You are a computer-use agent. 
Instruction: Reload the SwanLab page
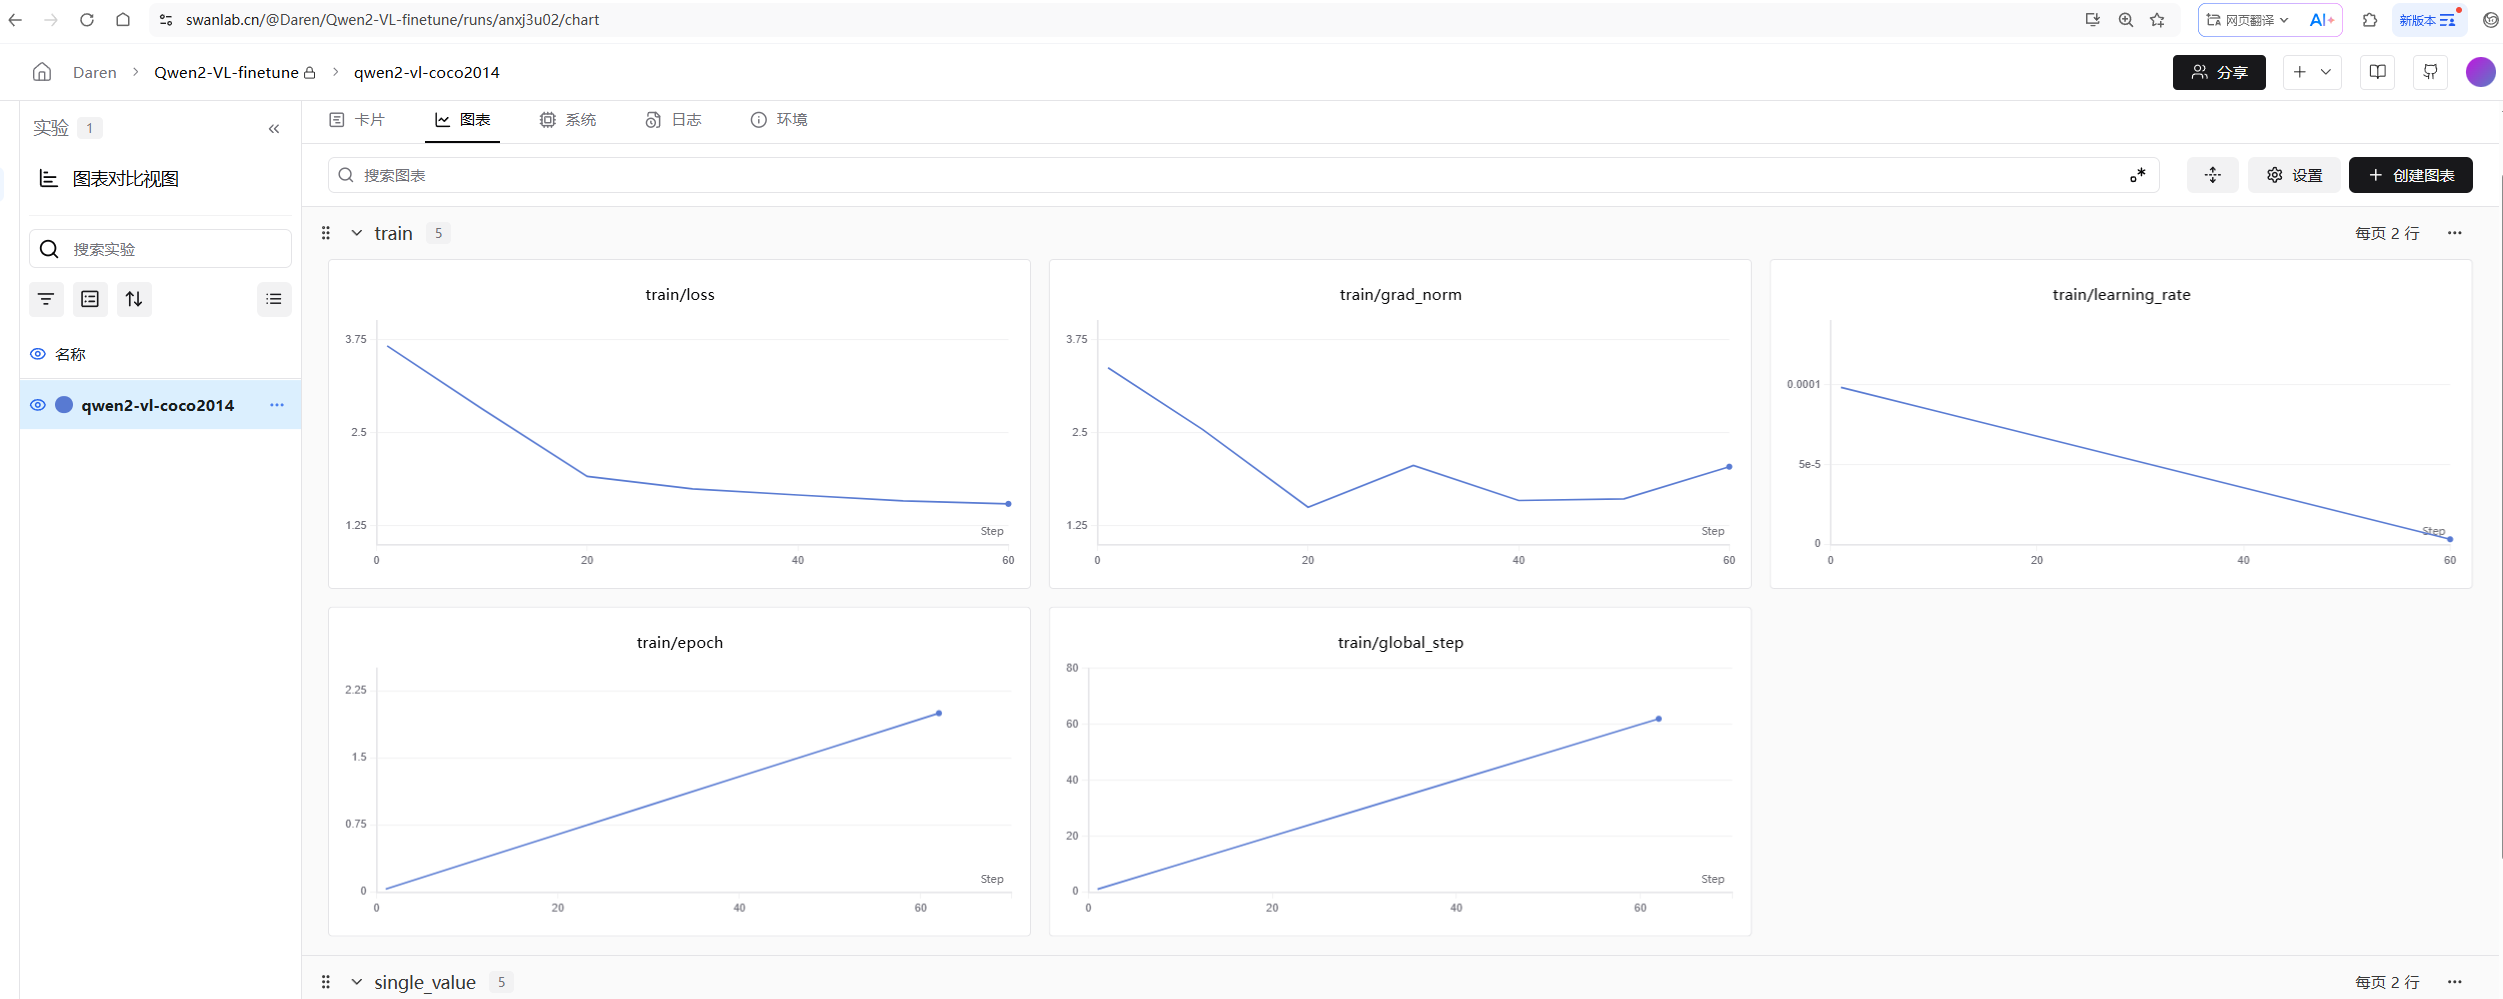[x=87, y=20]
